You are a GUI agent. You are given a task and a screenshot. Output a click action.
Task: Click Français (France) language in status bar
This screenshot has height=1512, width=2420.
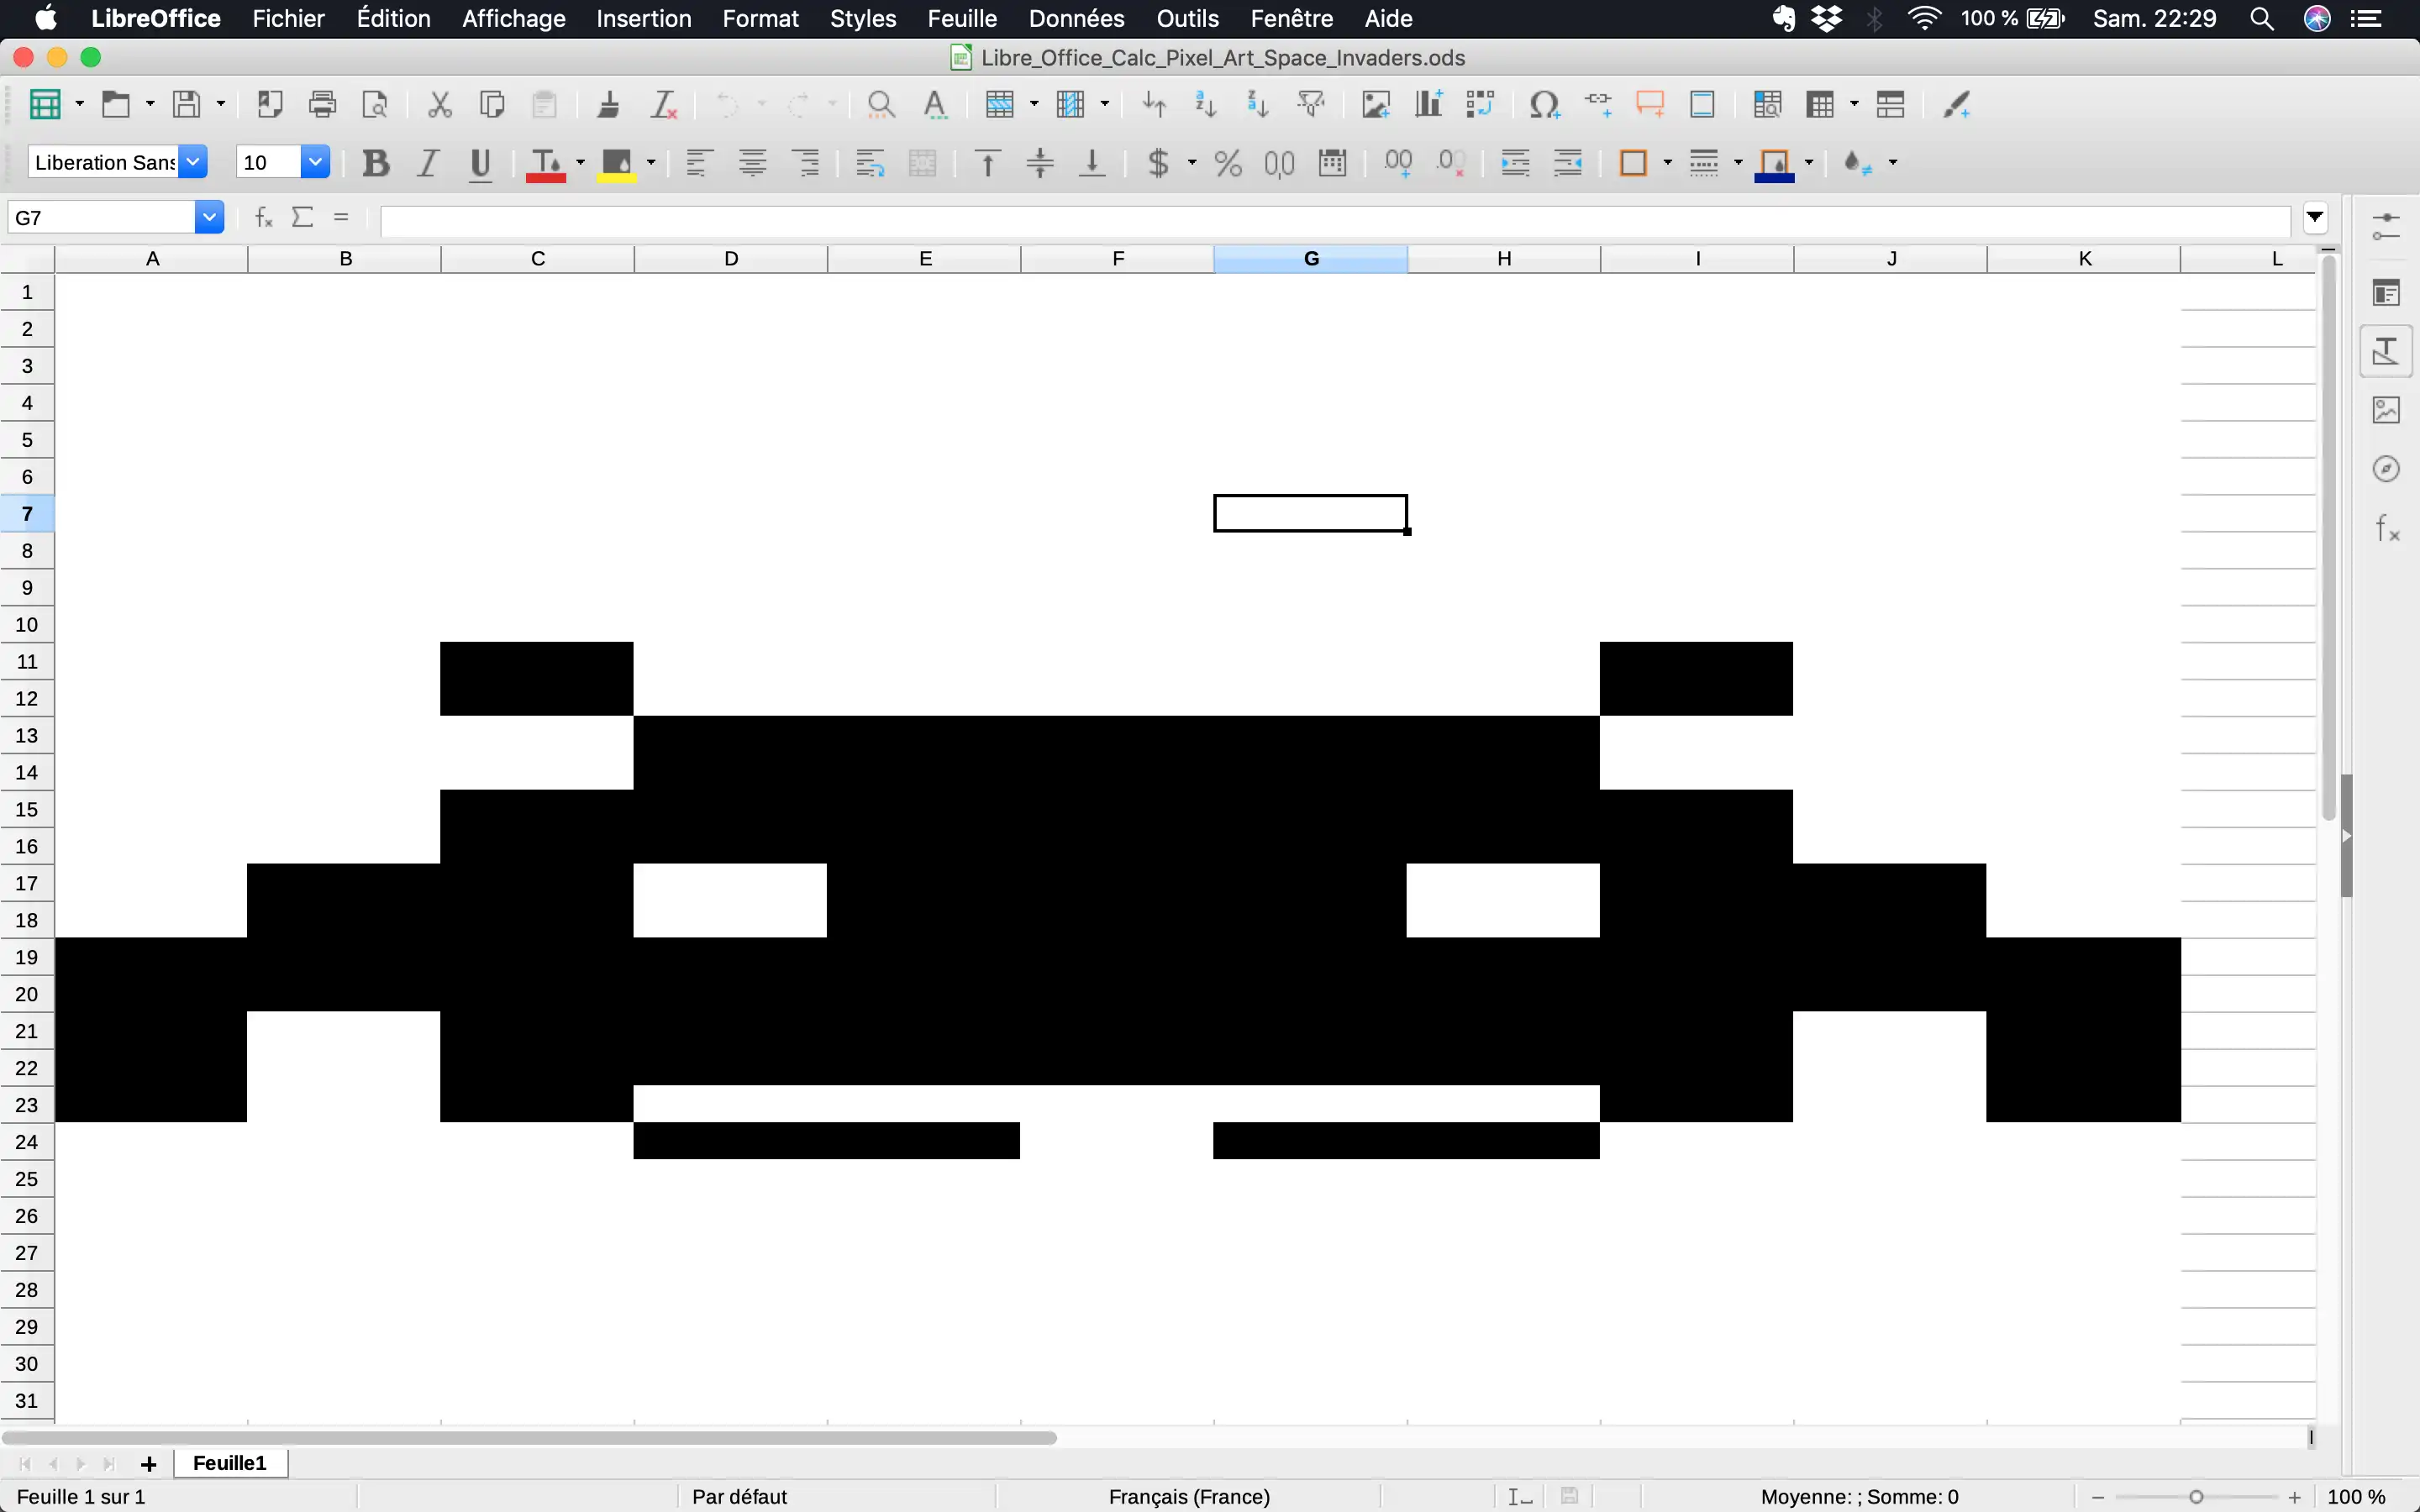click(x=1189, y=1497)
